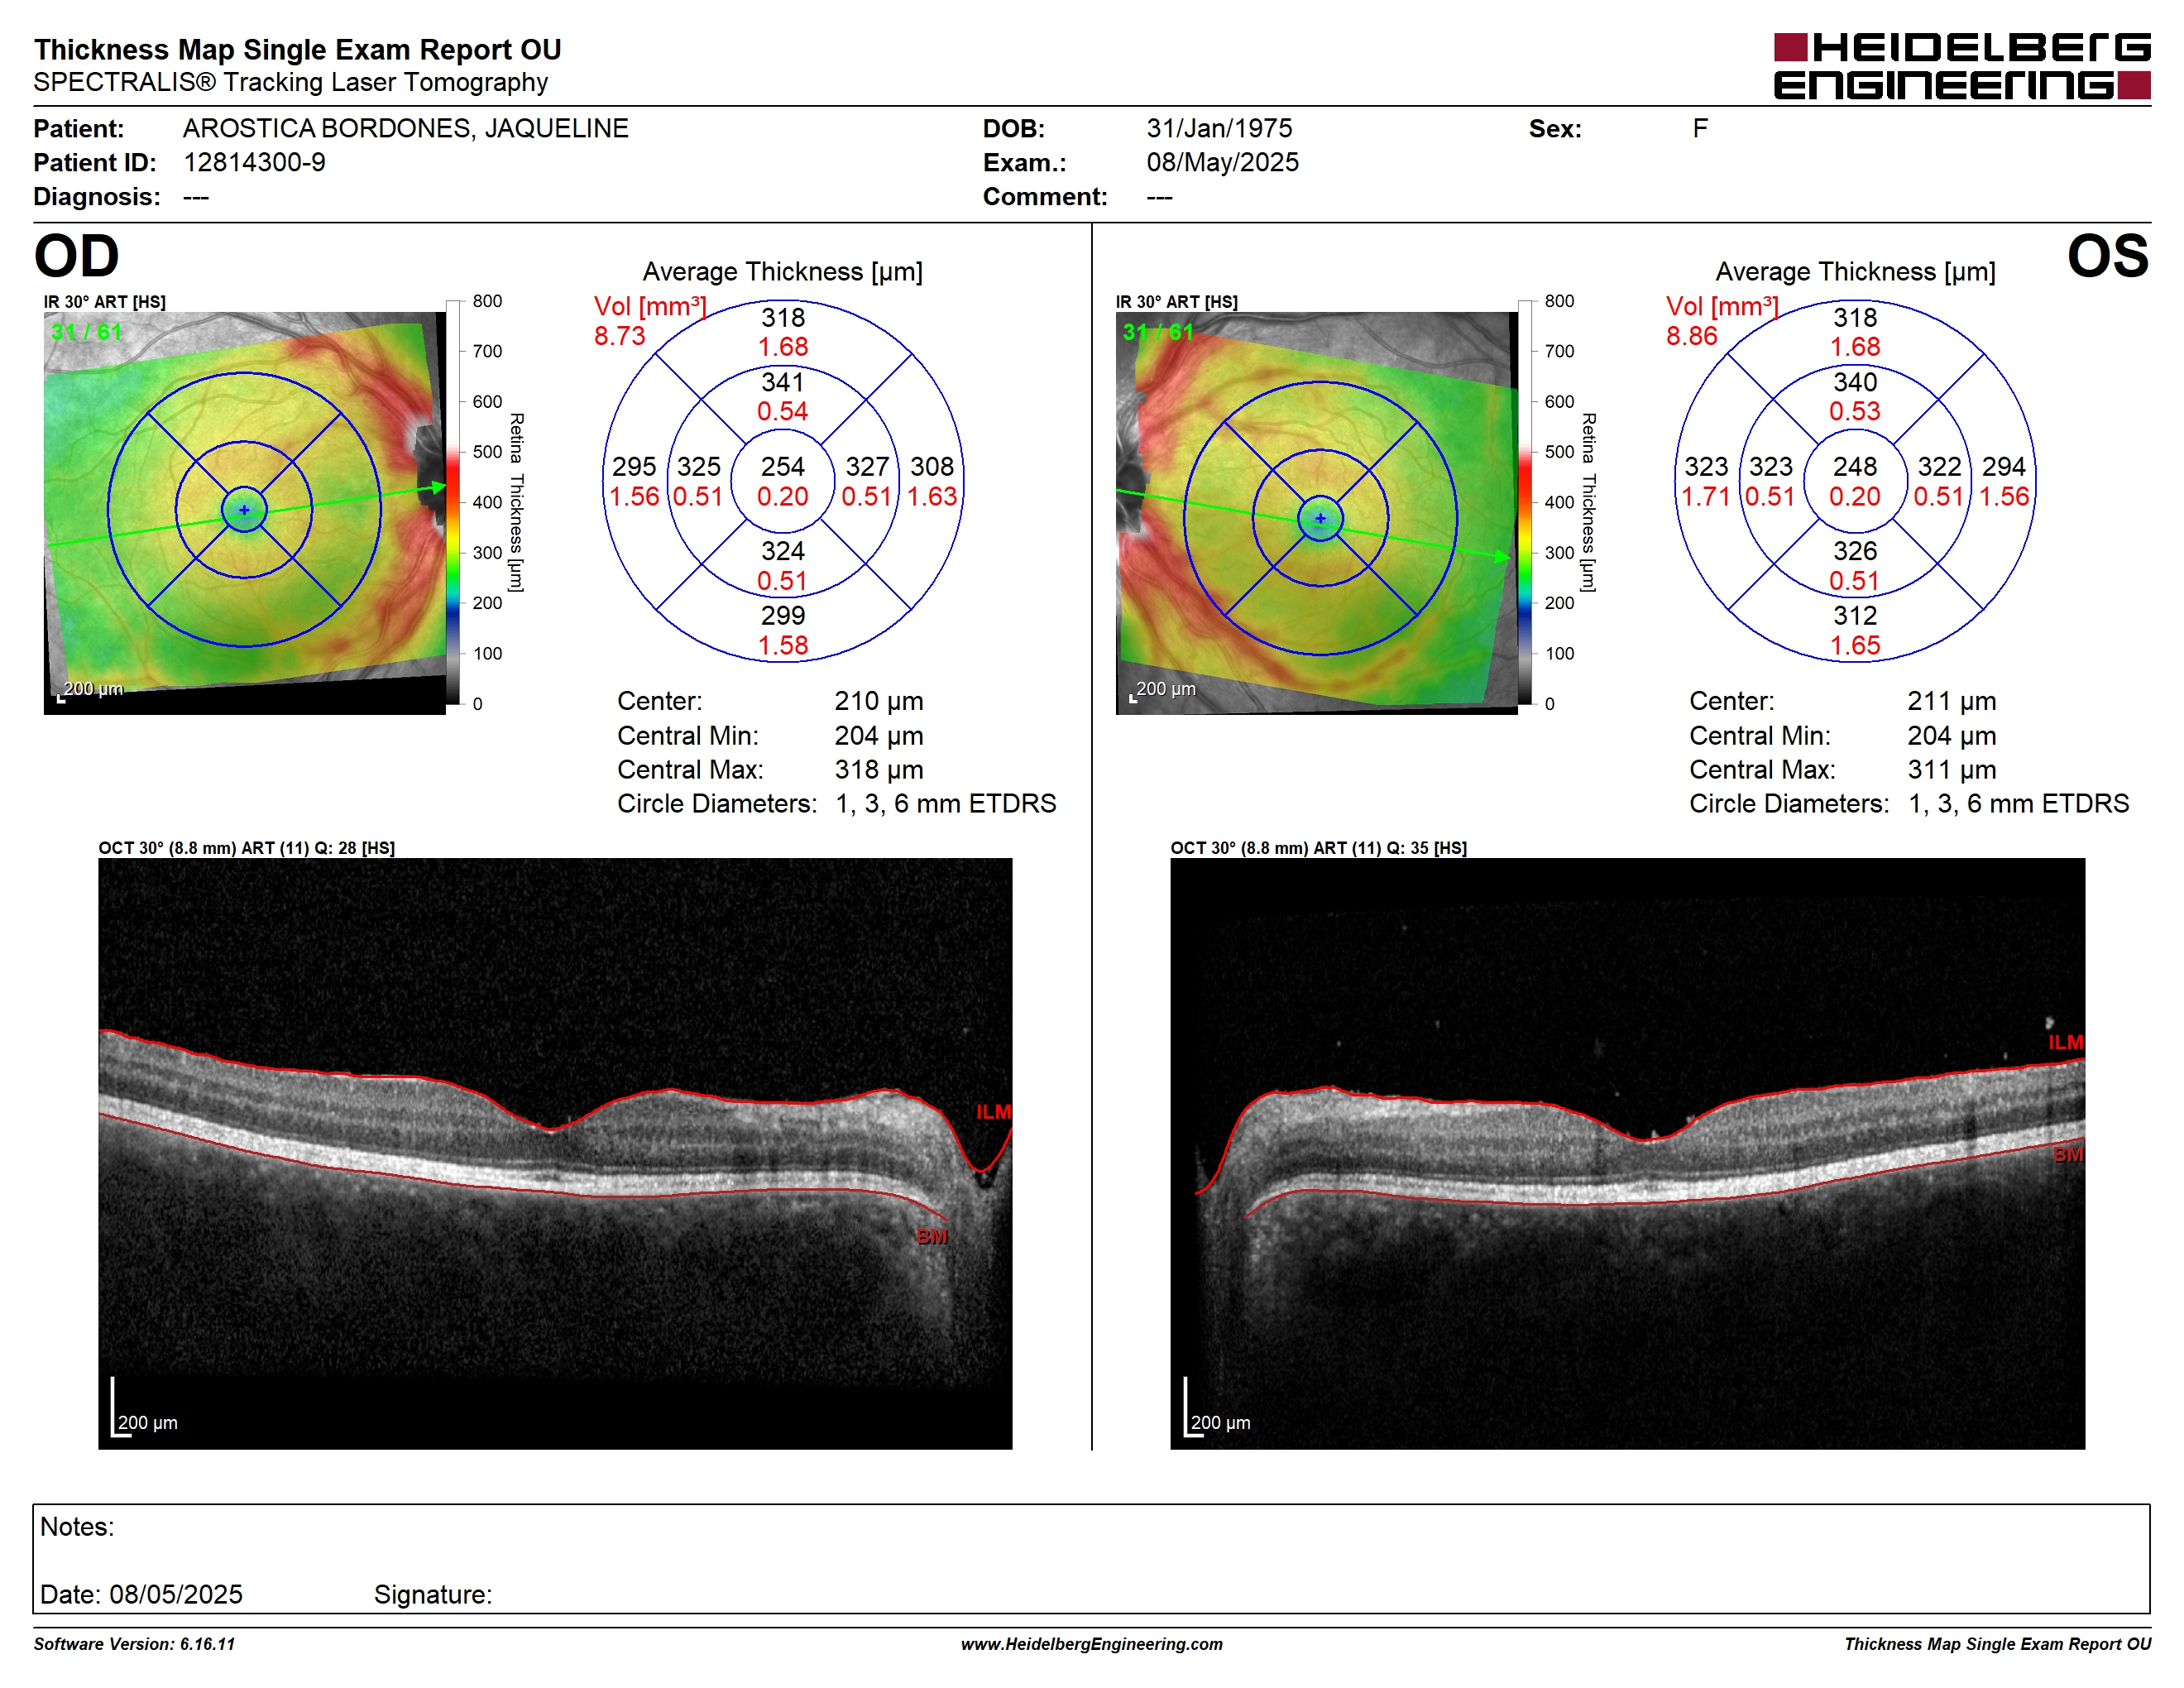Click the OD inner inferior value 324
The width and height of the screenshot is (2184, 1688).
(x=782, y=551)
